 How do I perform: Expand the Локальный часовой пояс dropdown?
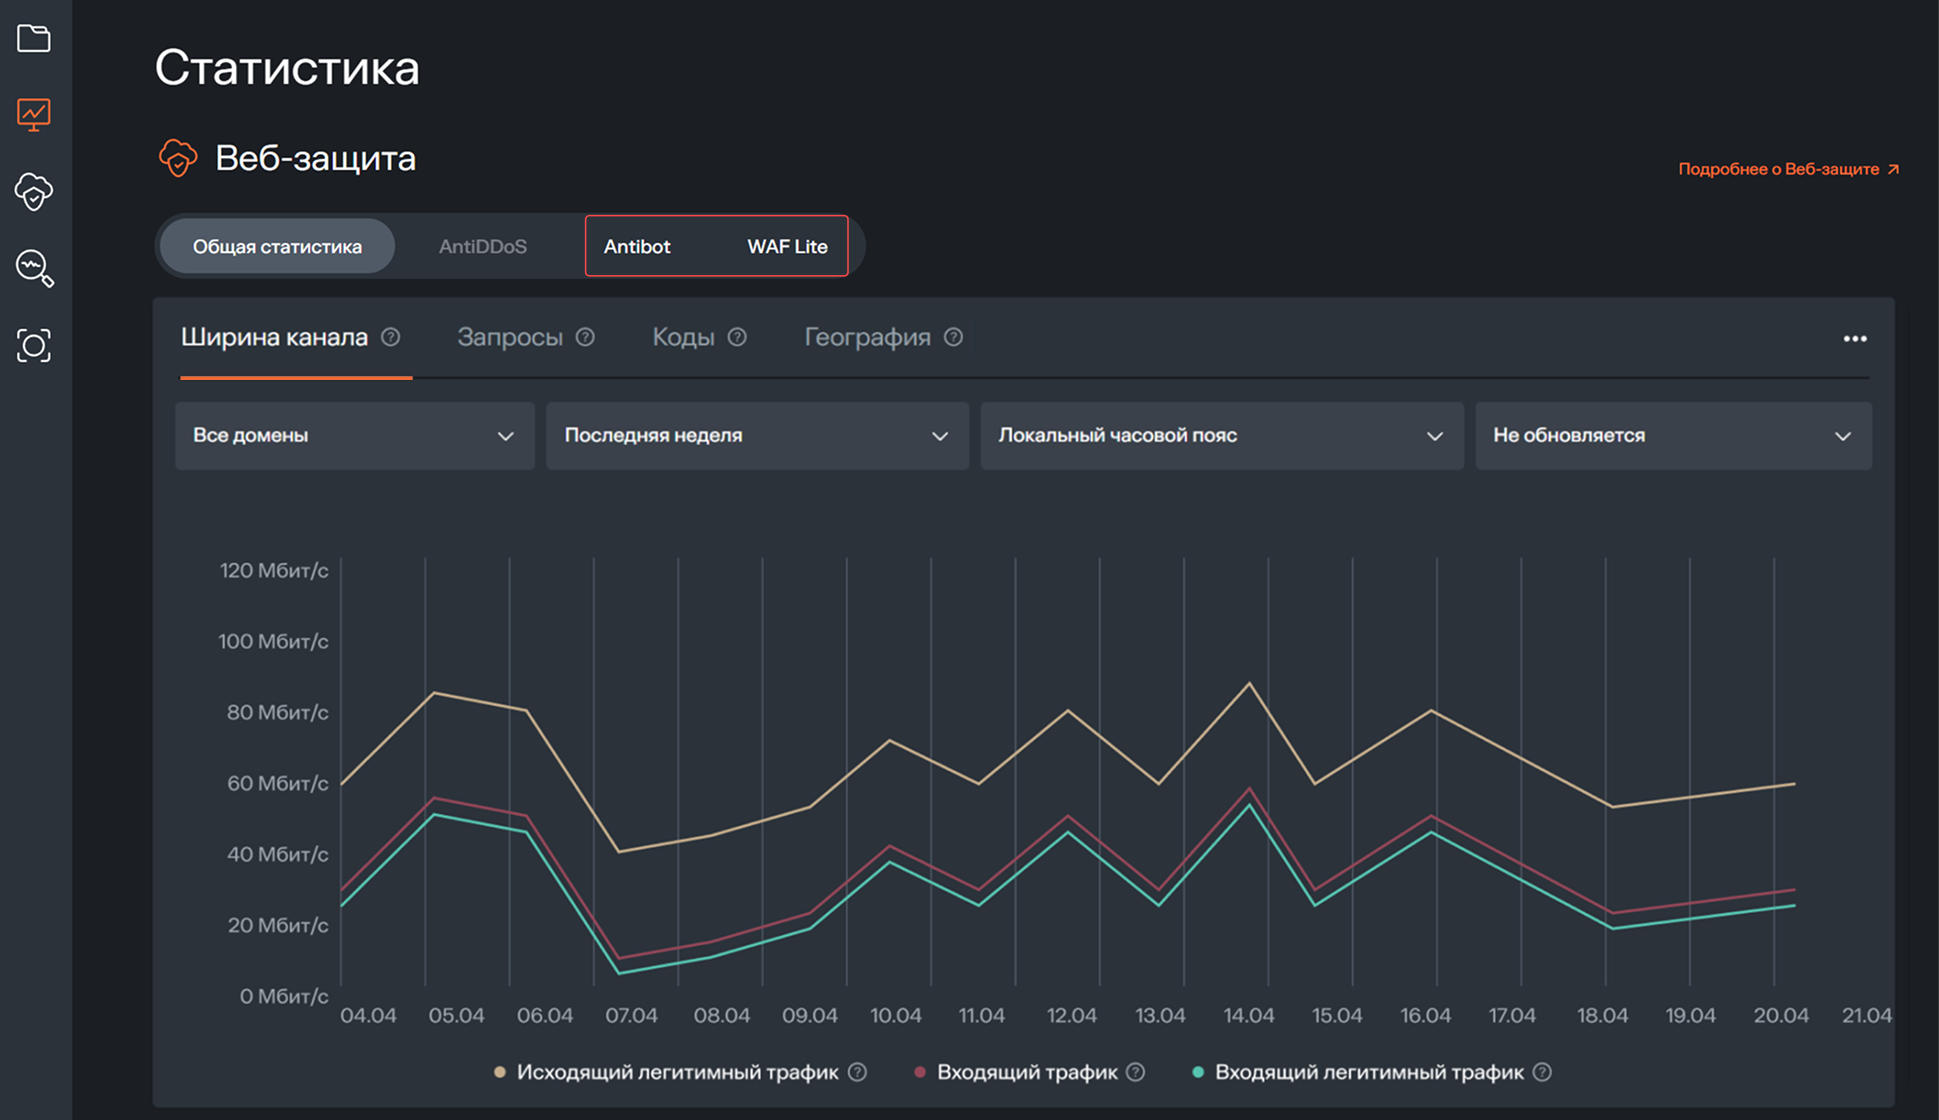click(1221, 435)
